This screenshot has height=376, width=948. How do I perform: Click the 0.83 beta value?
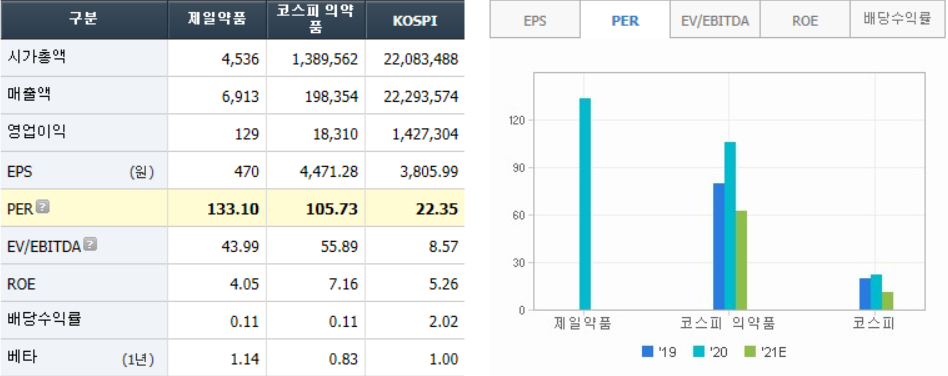pos(345,359)
